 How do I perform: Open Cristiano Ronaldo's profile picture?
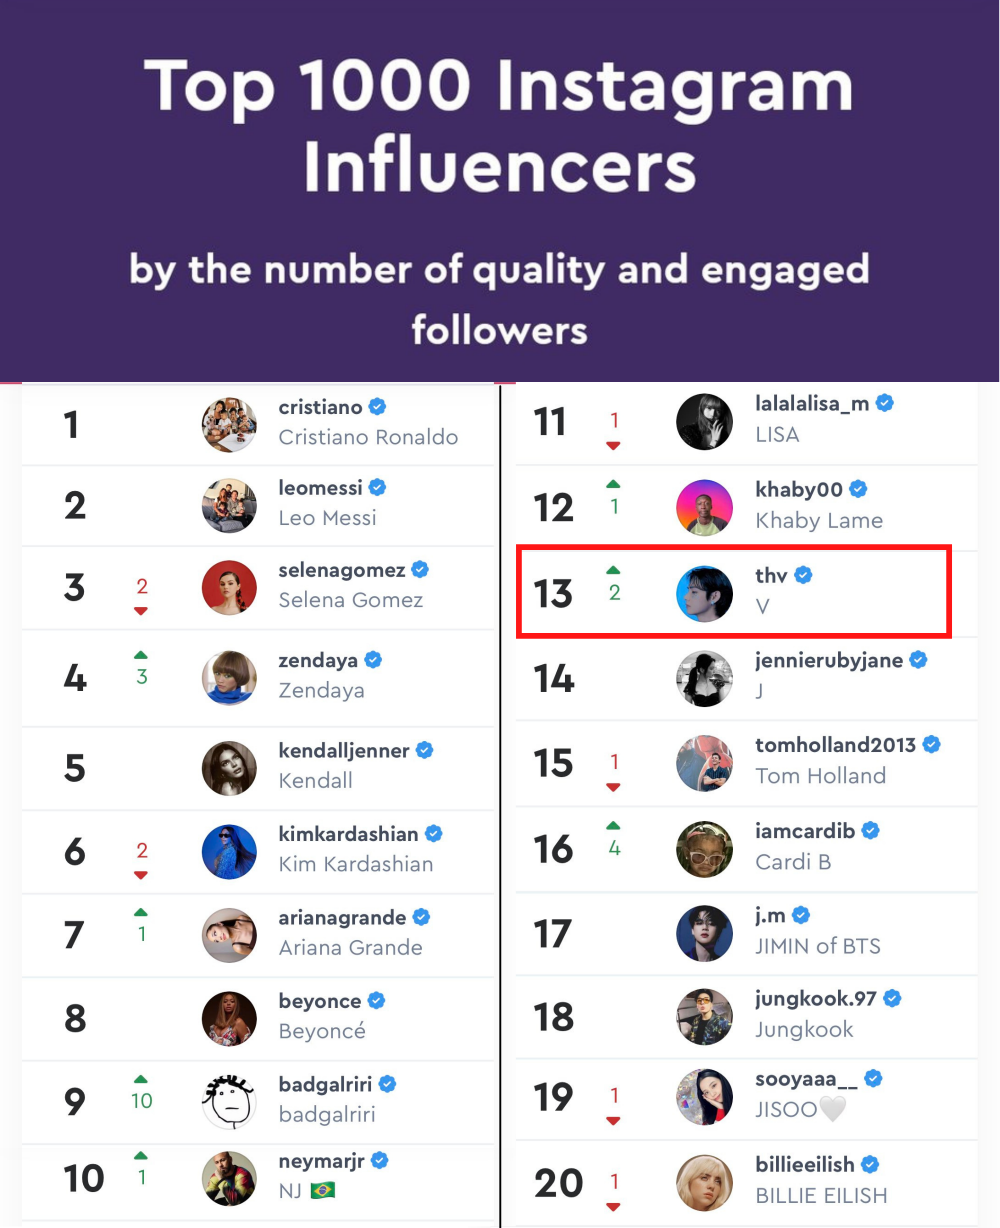click(229, 424)
